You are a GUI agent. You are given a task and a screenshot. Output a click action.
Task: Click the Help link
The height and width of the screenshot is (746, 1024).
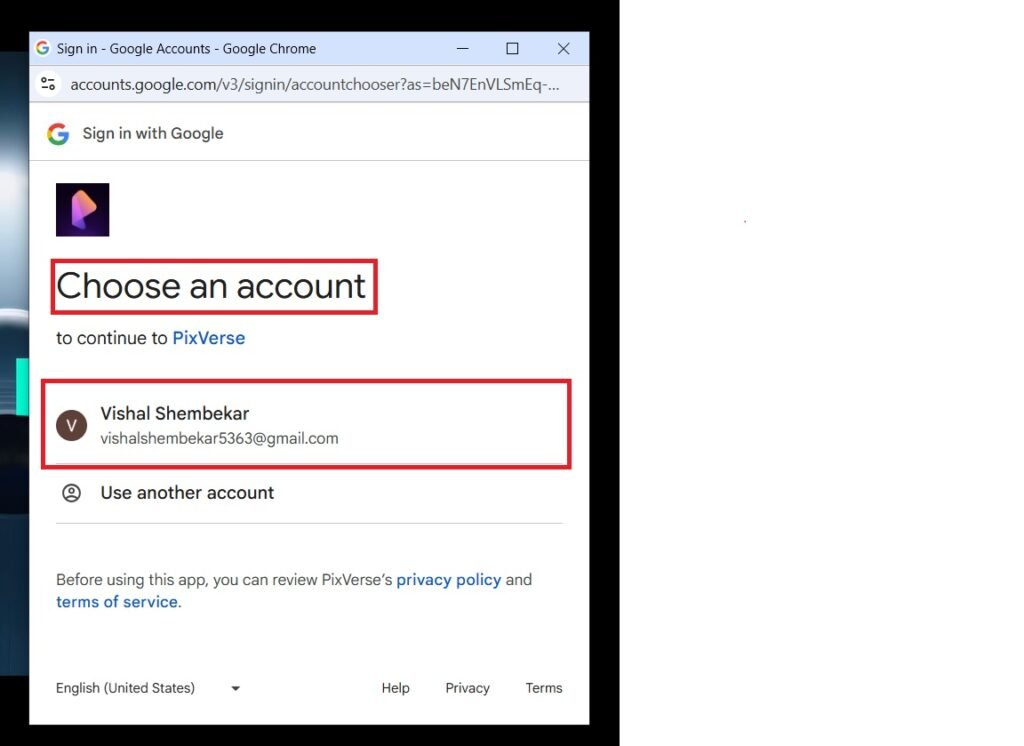(x=395, y=688)
